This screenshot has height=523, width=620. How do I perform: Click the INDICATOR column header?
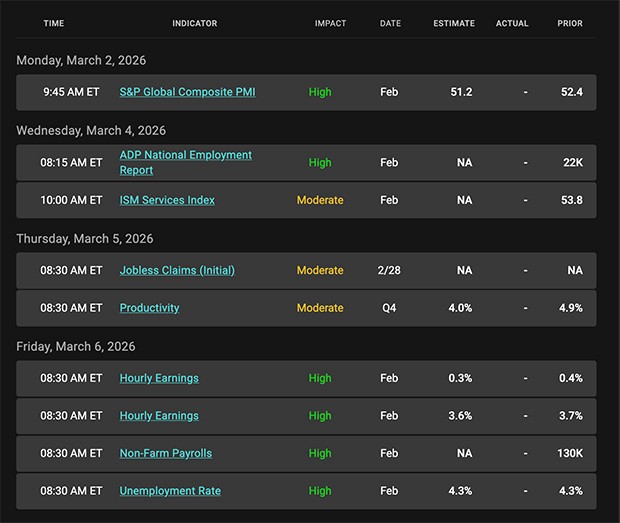click(194, 23)
